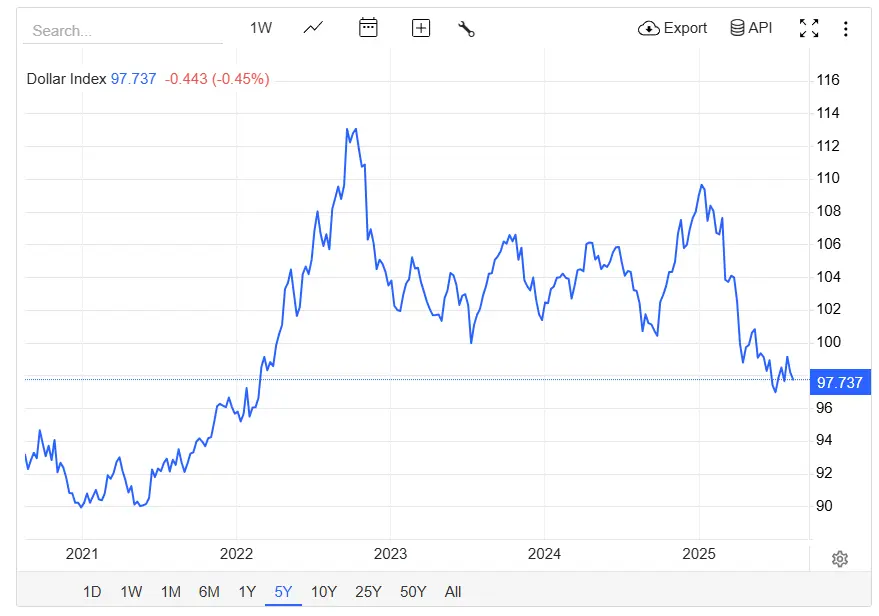Reselect the highlighted 5Y timeframe
879x616 pixels.
tap(283, 591)
